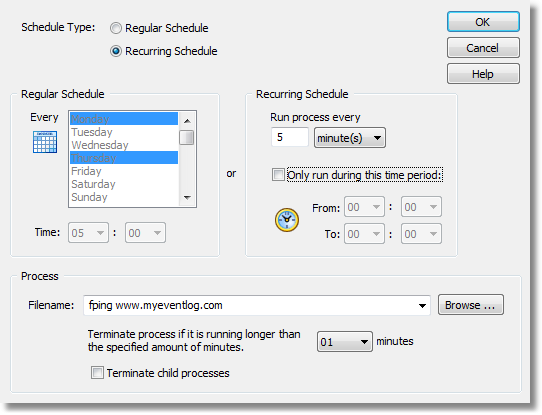Click the Cancel button

click(483, 48)
